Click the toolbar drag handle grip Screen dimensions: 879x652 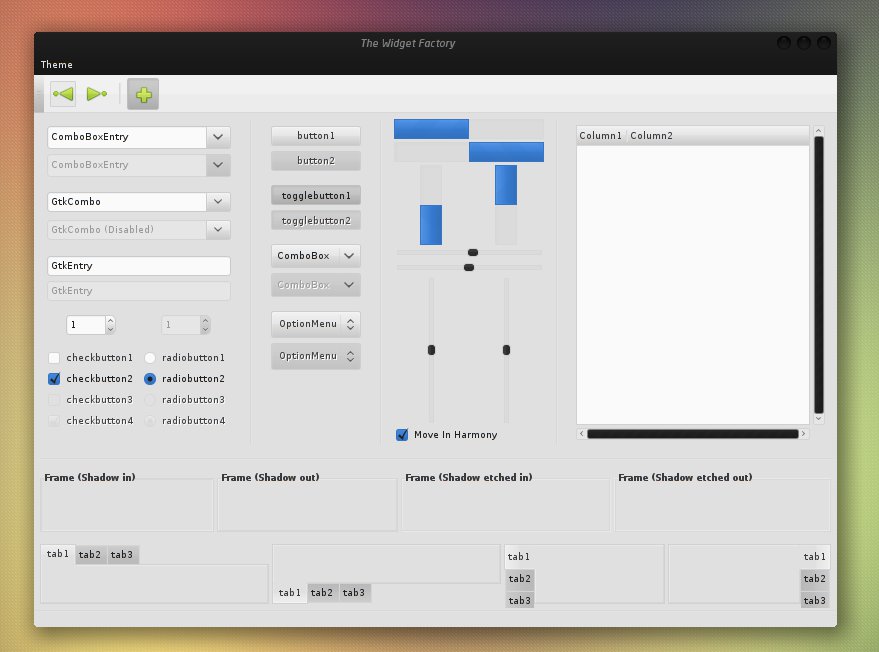(39, 94)
